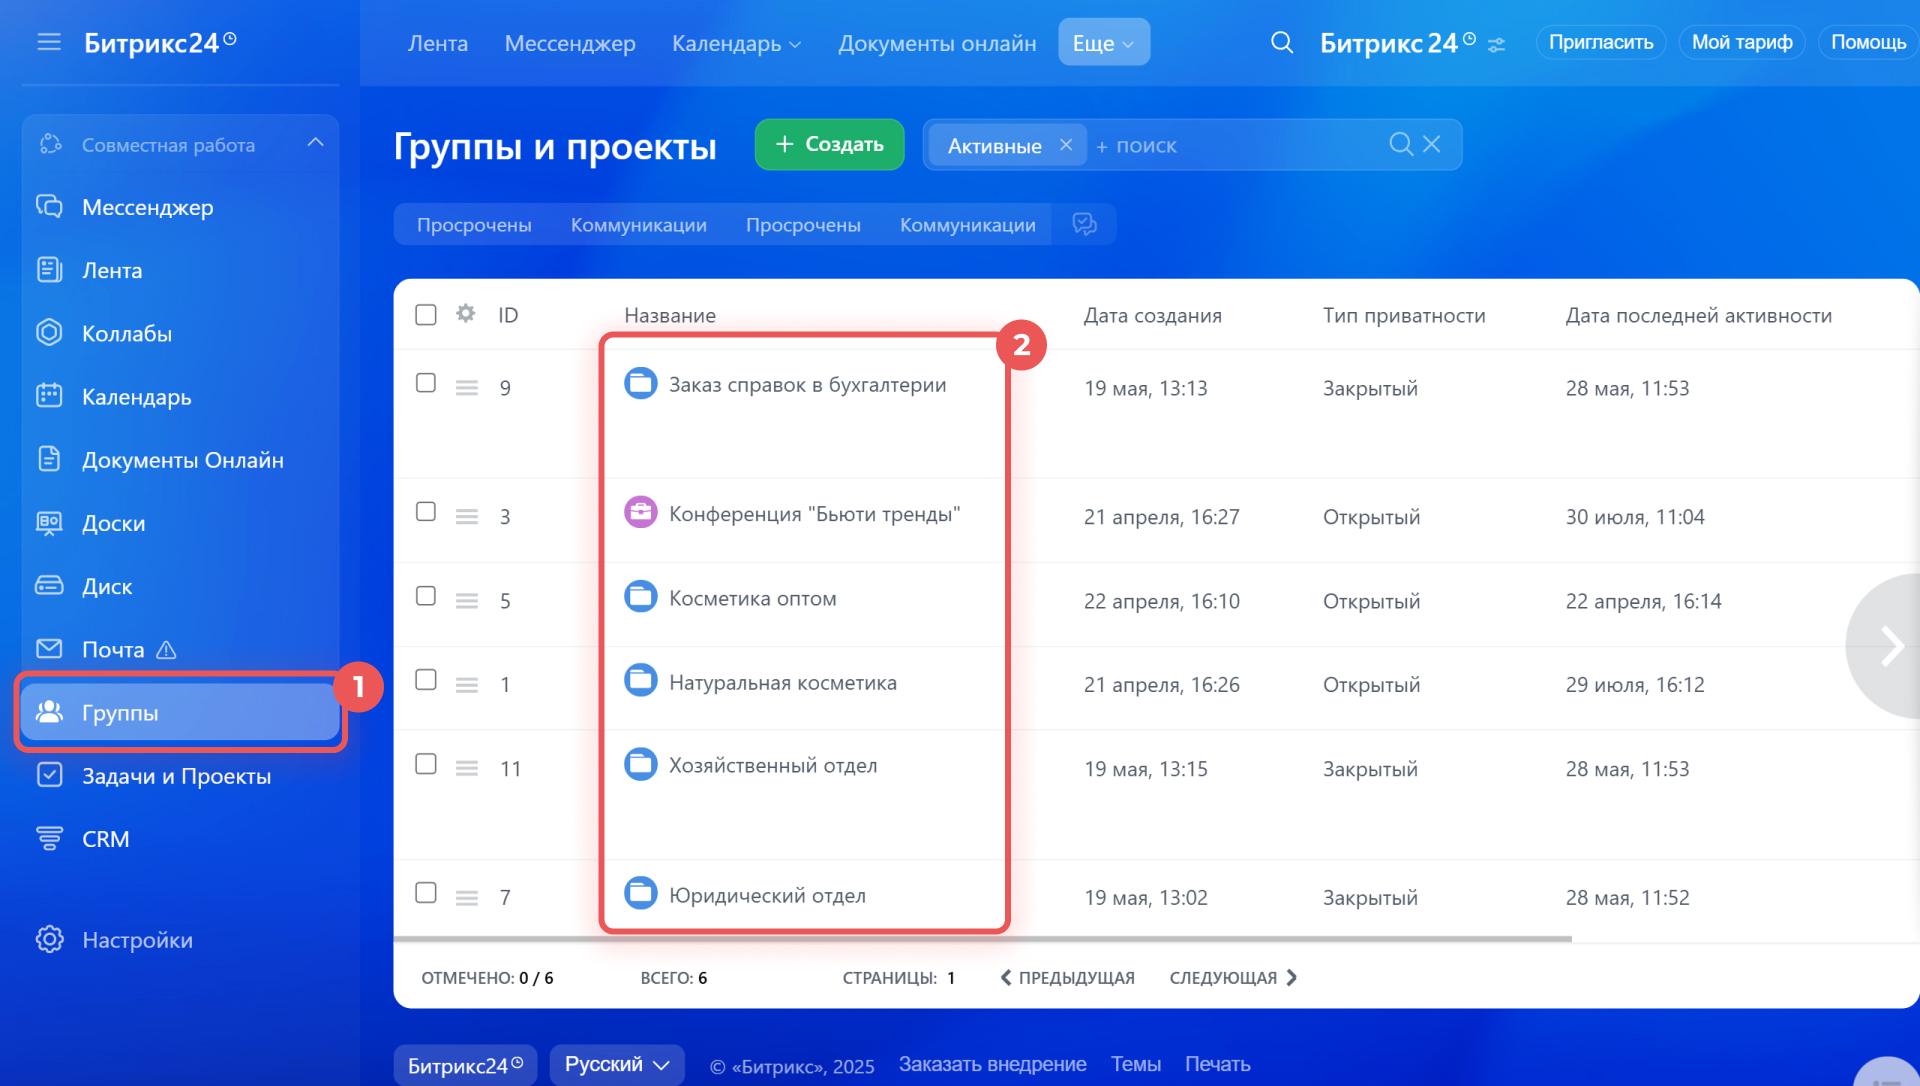
Task: Open Мессенджер in top menu
Action: tap(570, 43)
